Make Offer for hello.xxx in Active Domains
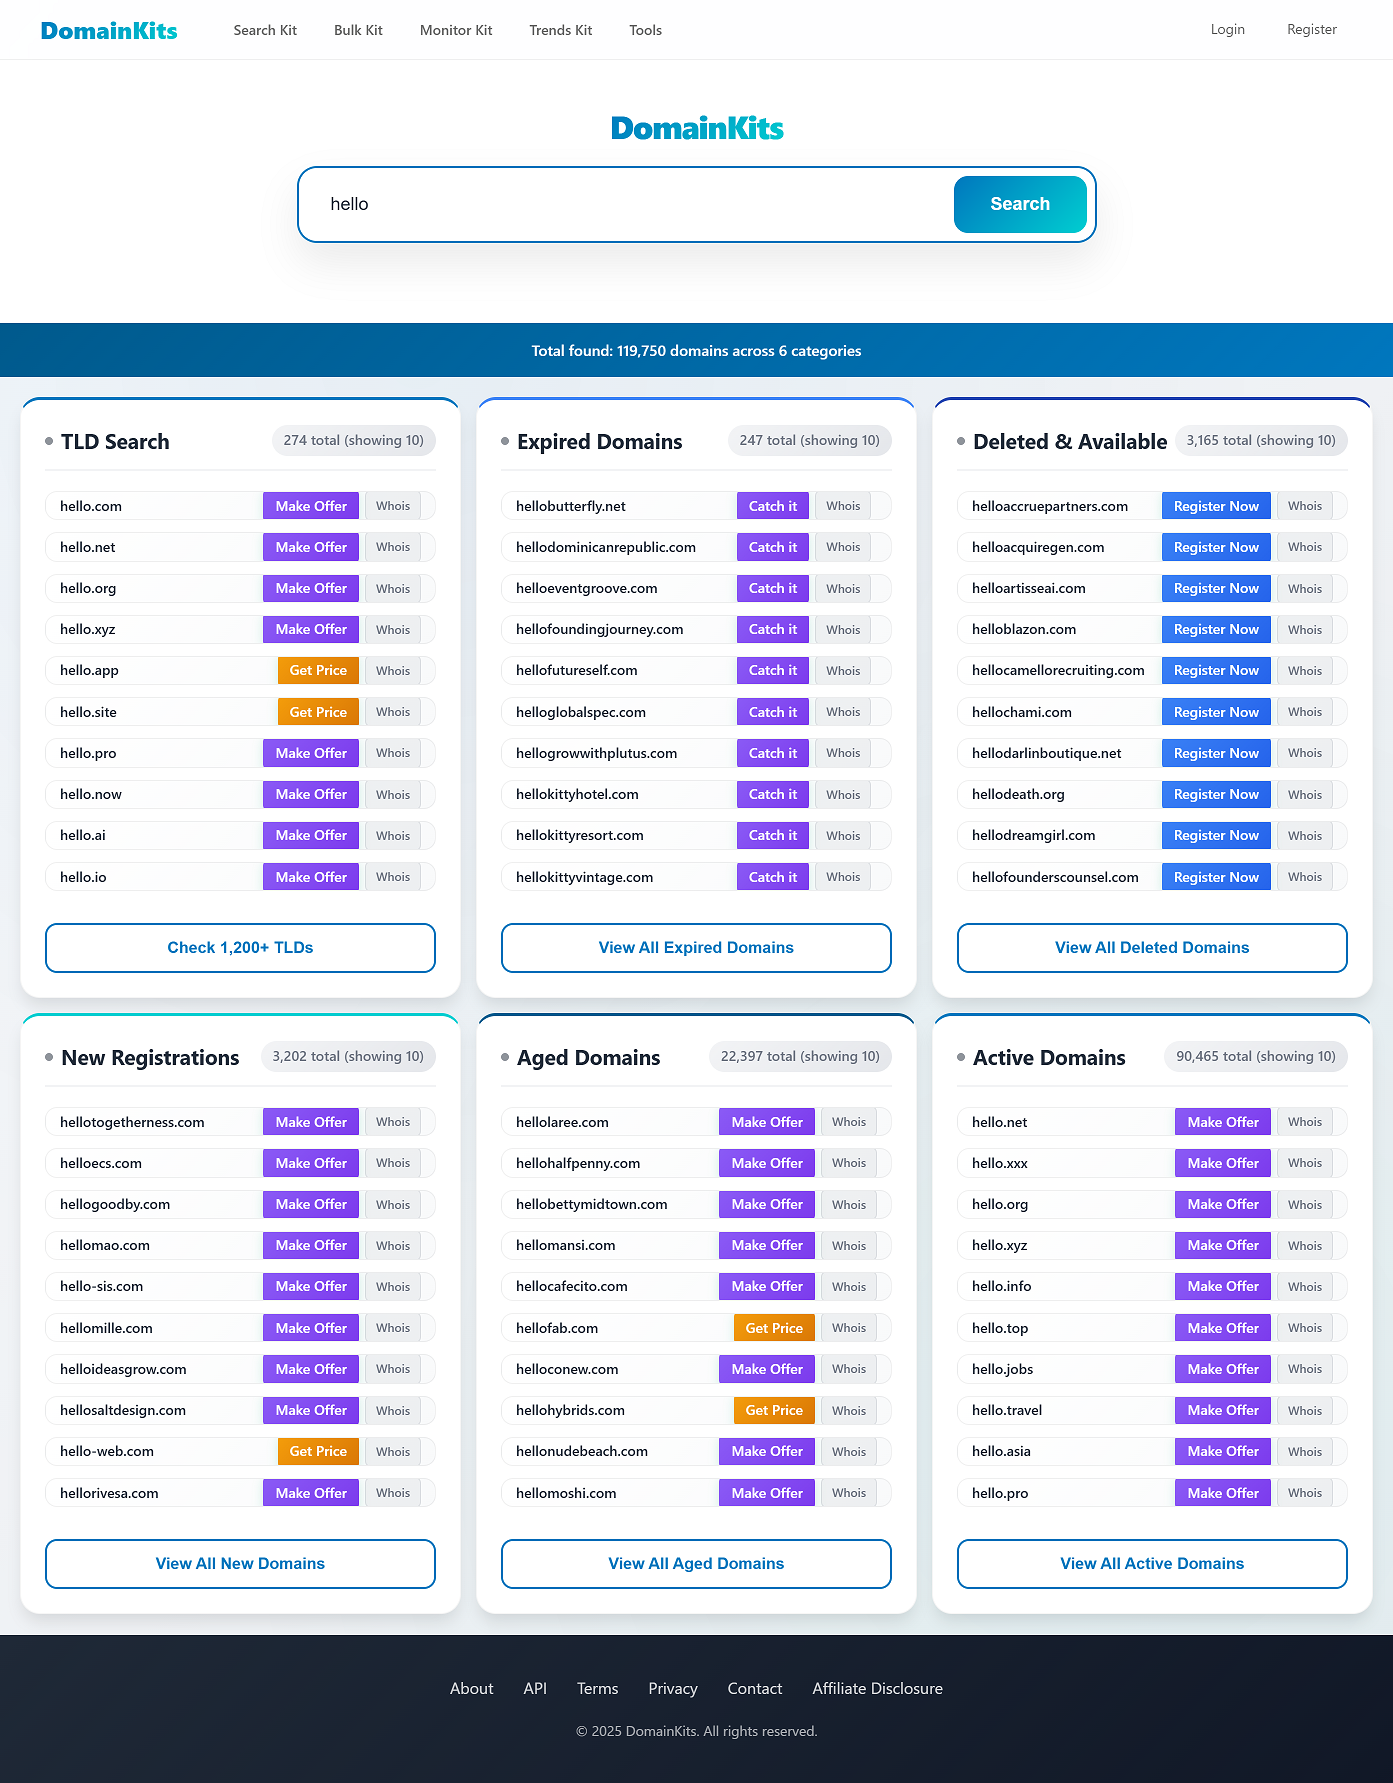 pyautogui.click(x=1223, y=1163)
